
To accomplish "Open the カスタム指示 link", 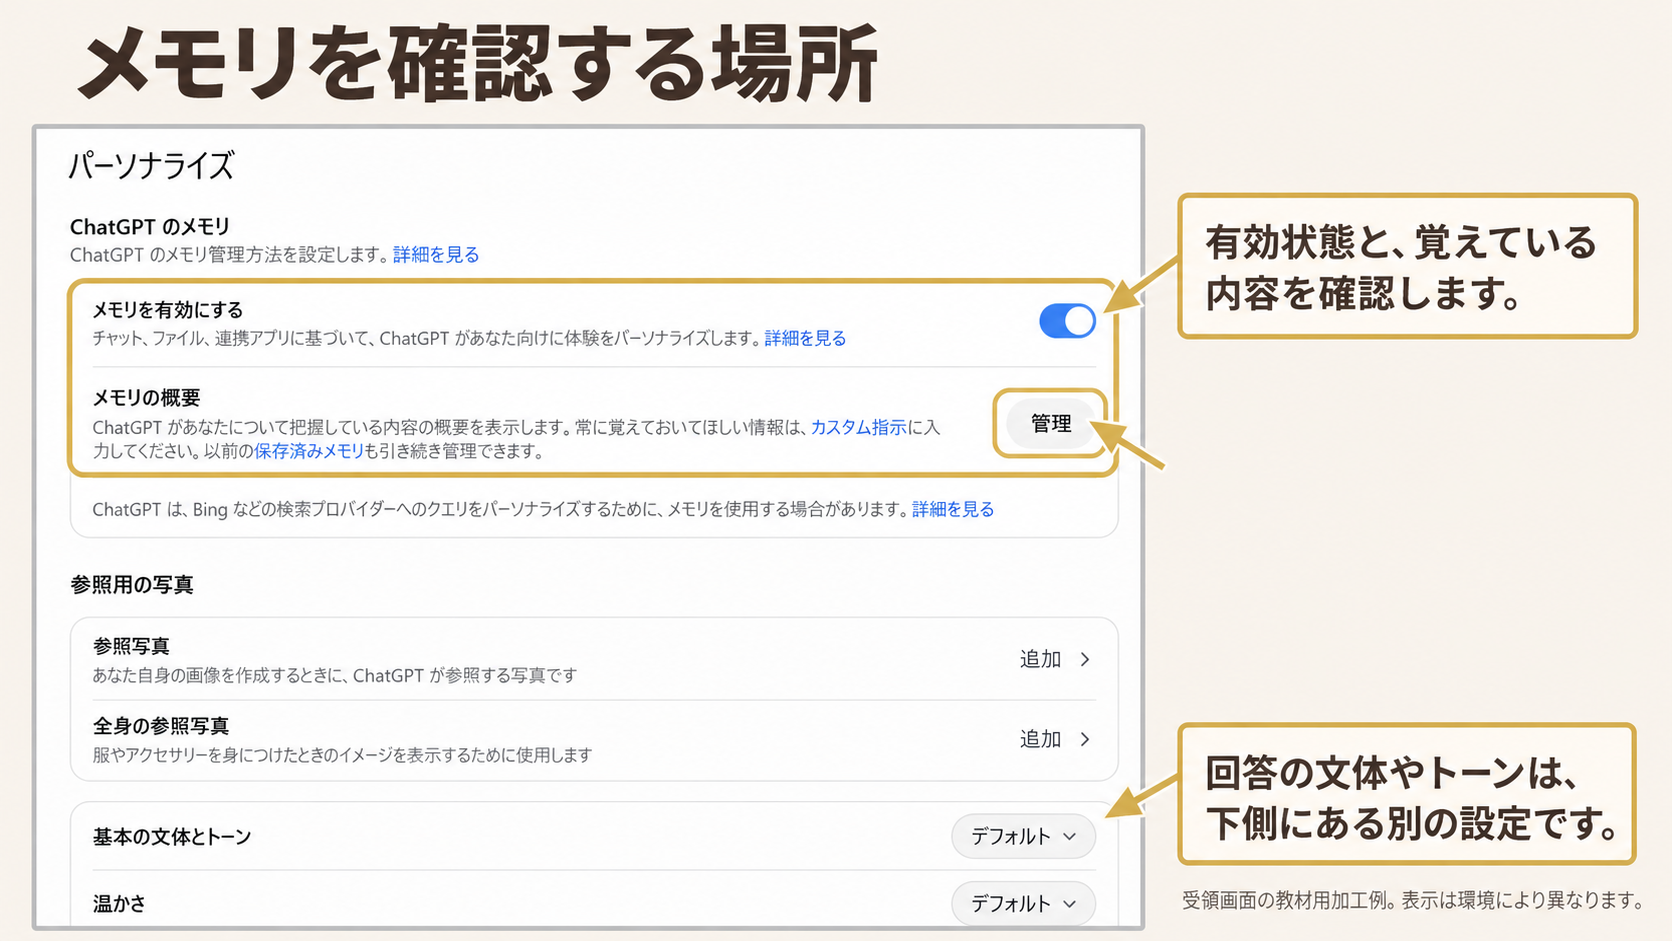I will [x=858, y=427].
